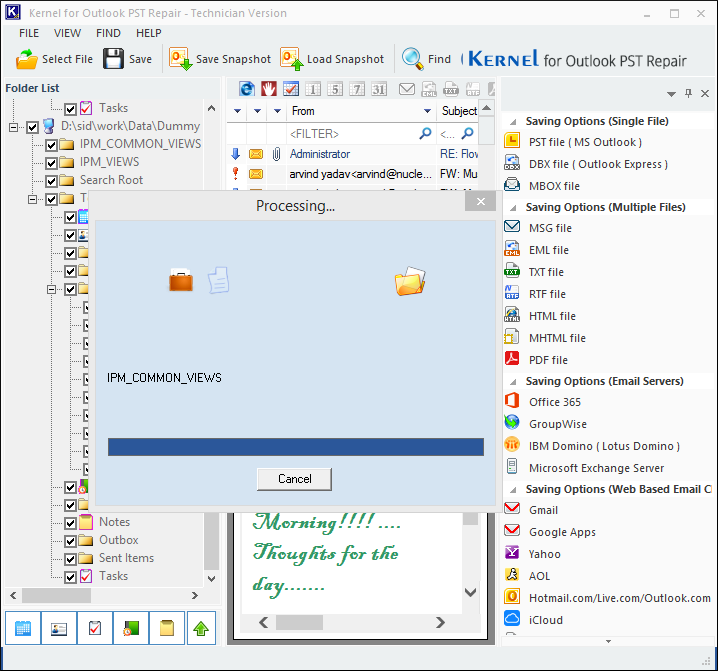The image size is (718, 671).
Task: Uncheck the Notes folder checkbox
Action: 70,523
